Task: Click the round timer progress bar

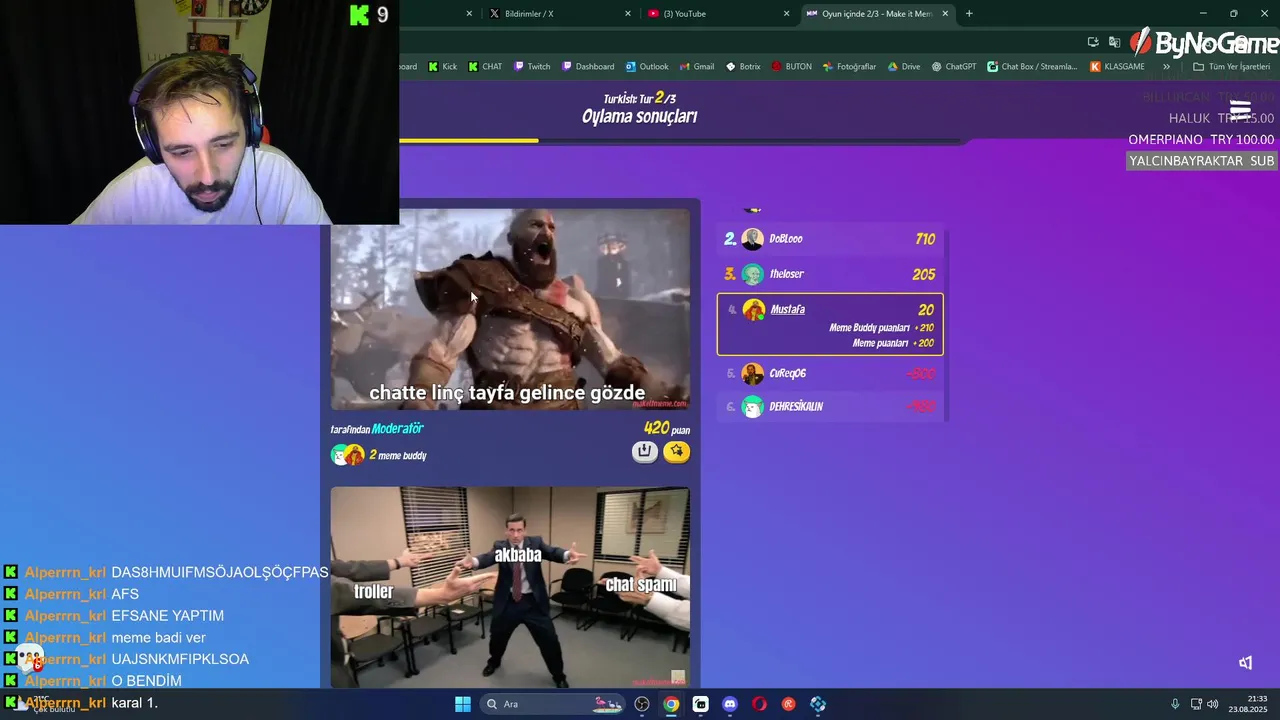Action: pyautogui.click(x=683, y=141)
